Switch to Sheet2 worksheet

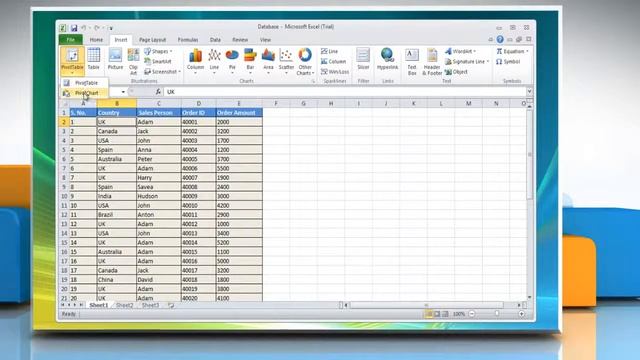coord(124,305)
